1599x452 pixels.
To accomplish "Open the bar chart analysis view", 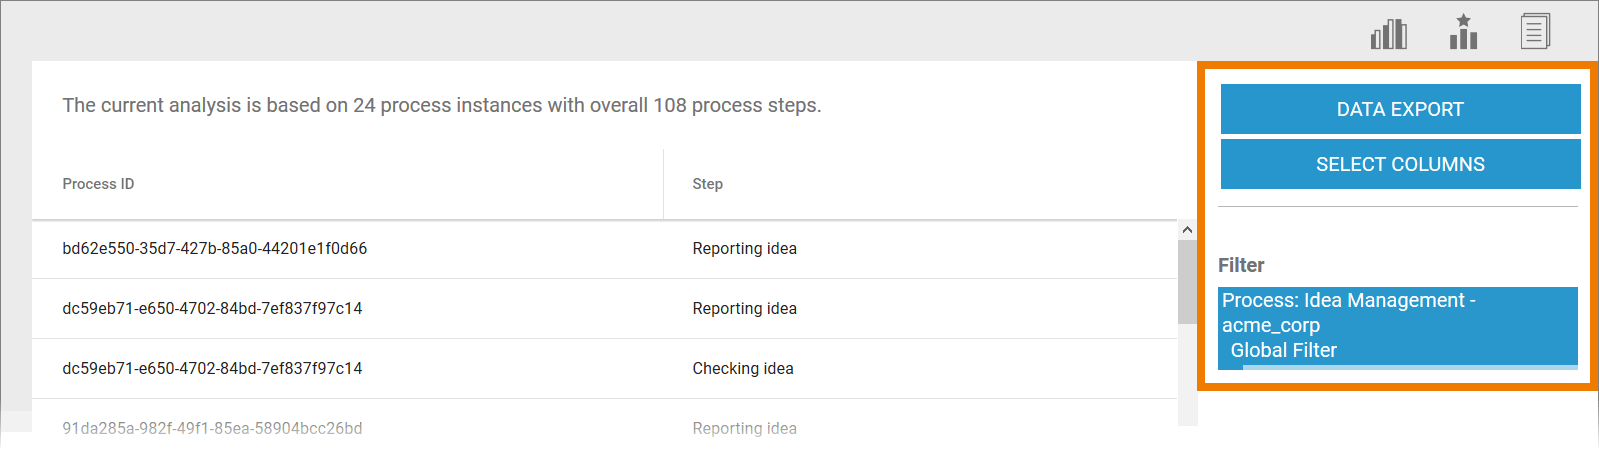I will 1388,34.
